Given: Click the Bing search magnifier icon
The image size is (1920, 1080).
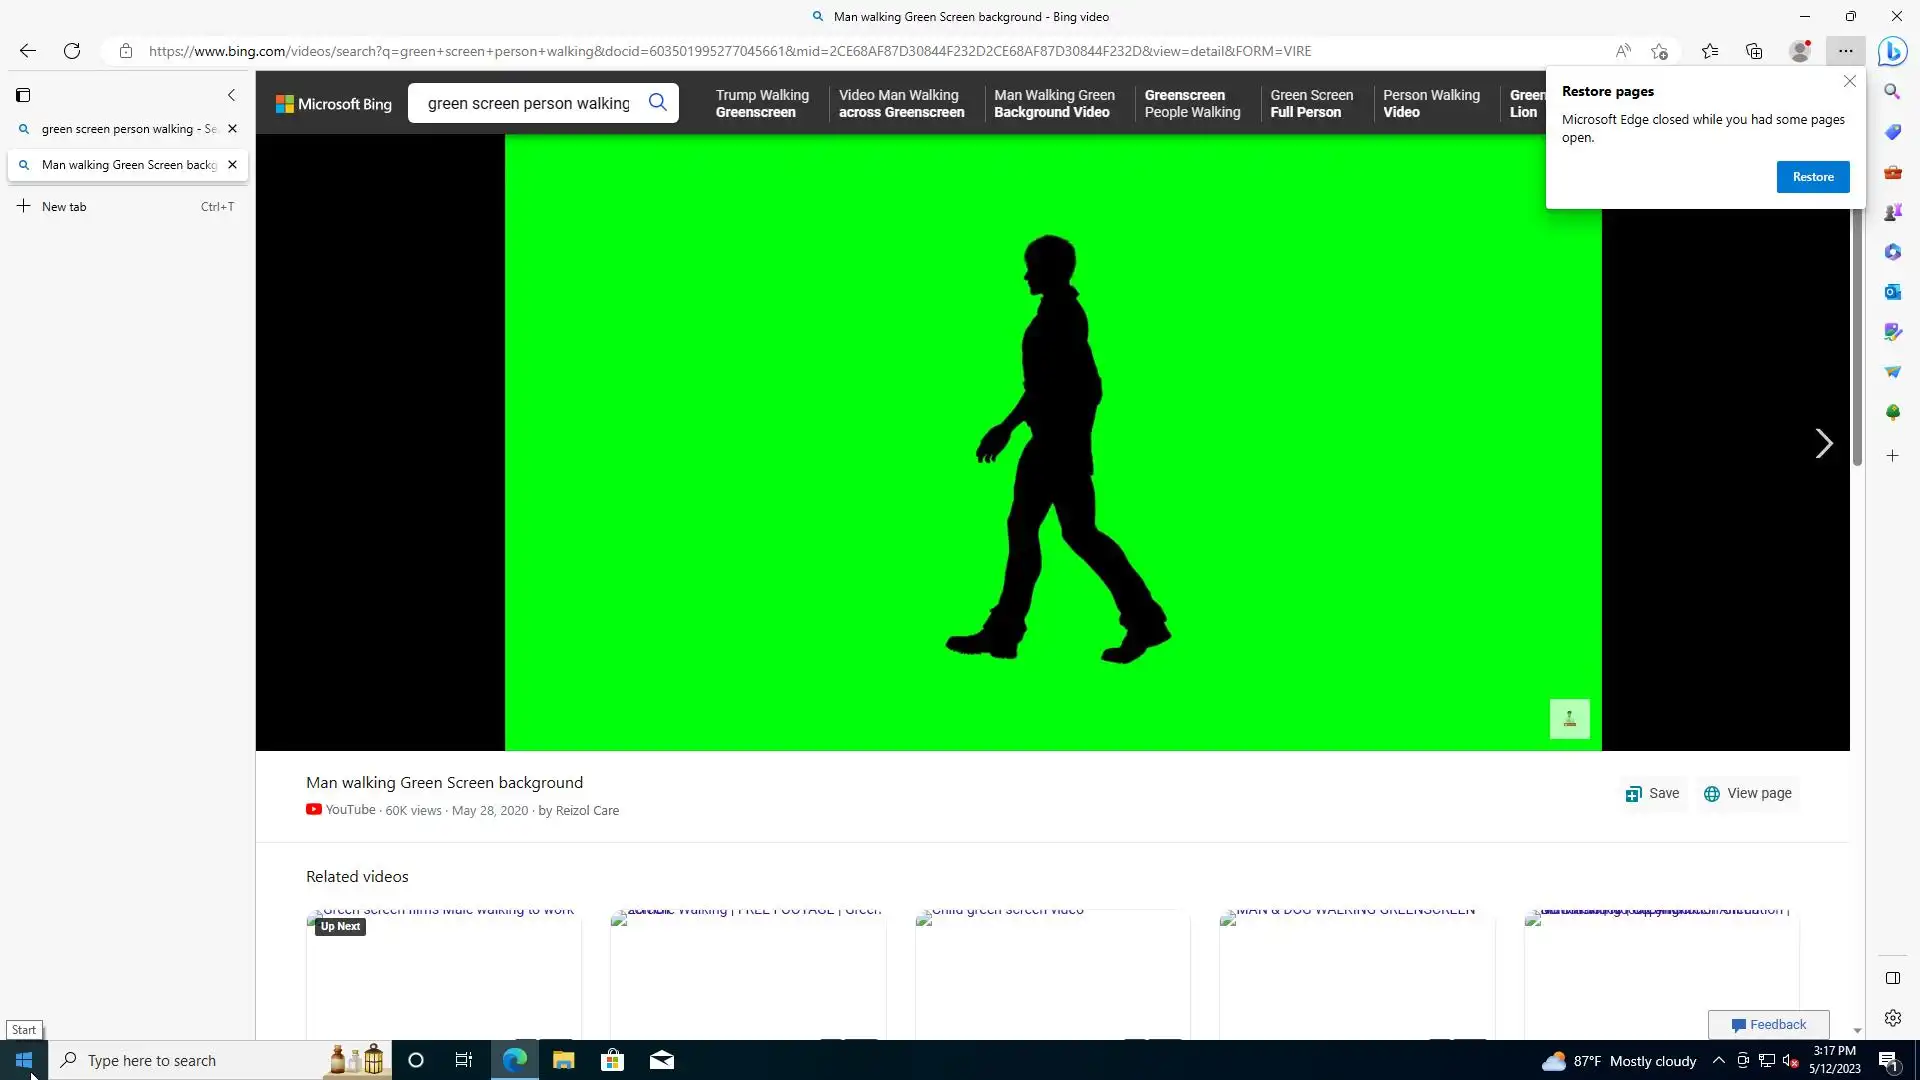Looking at the screenshot, I should tap(657, 102).
